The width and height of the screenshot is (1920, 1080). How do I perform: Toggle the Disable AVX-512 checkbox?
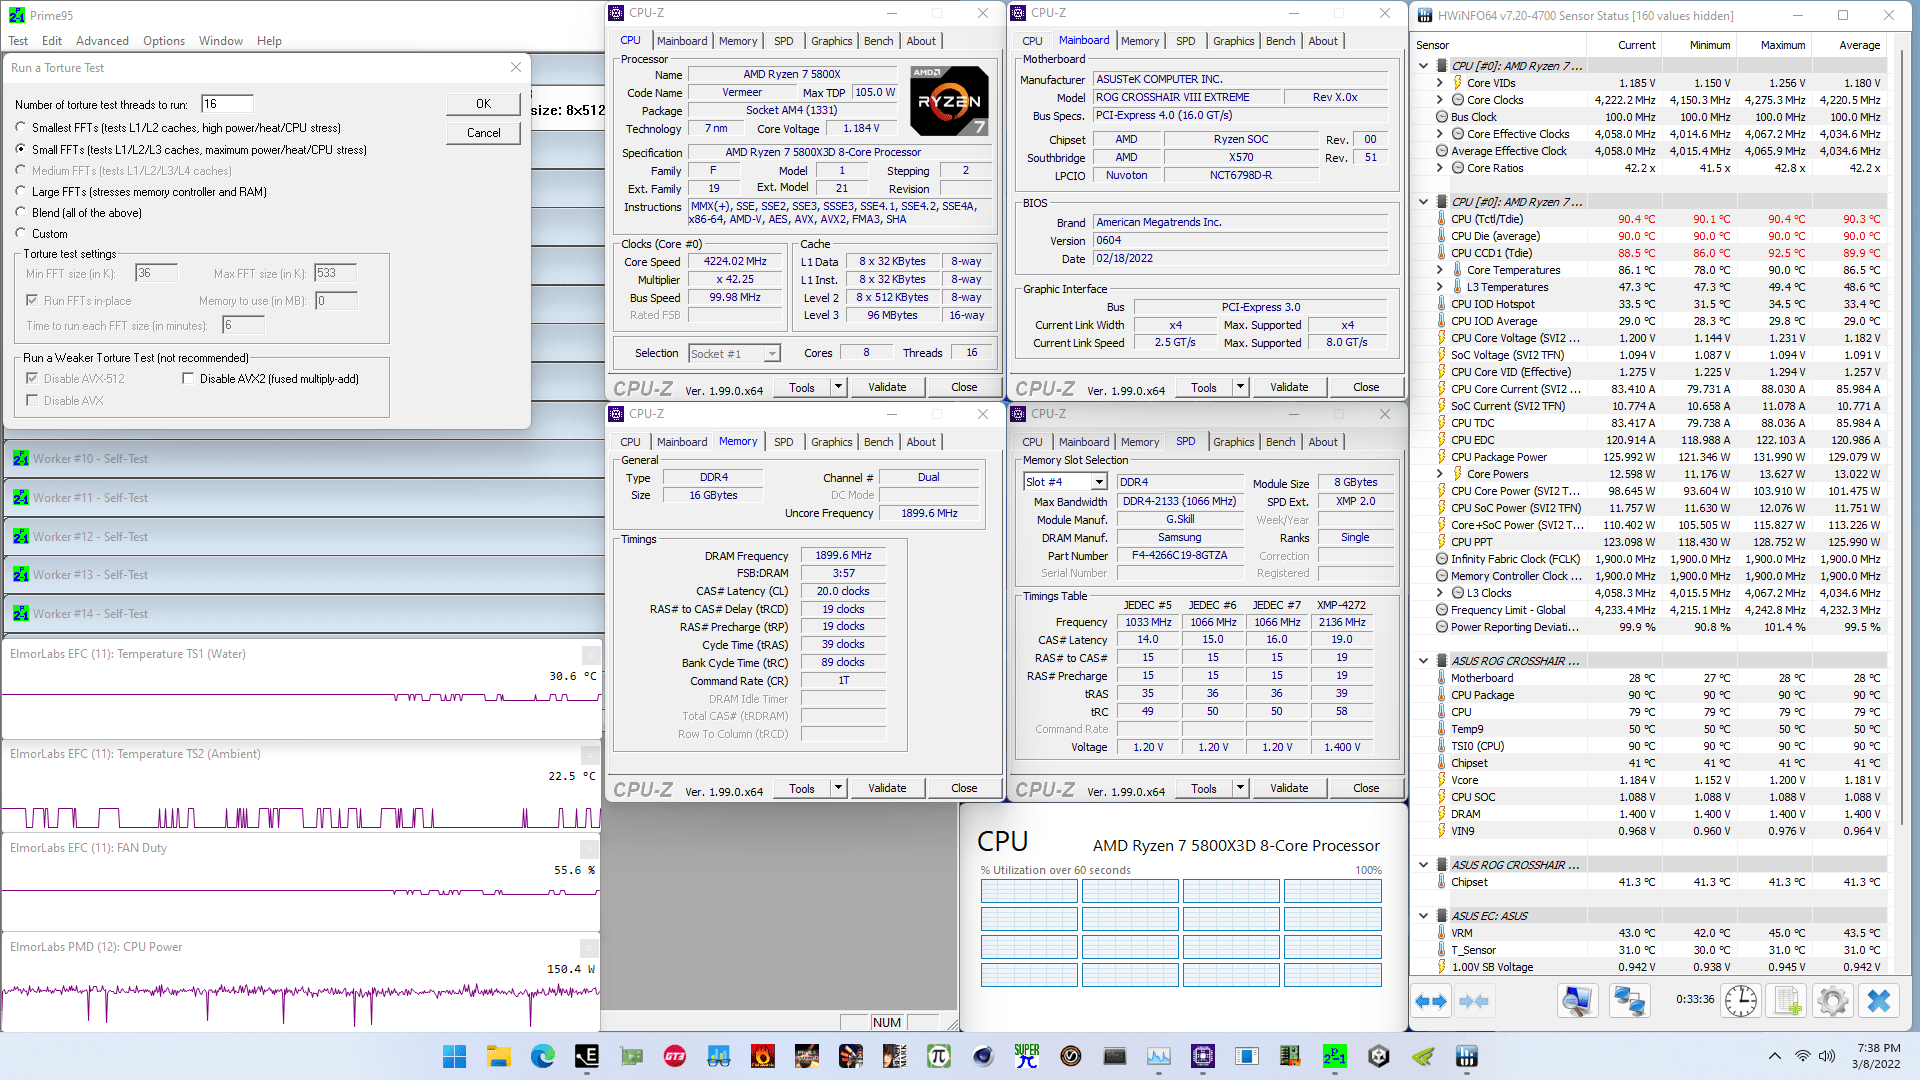32,379
